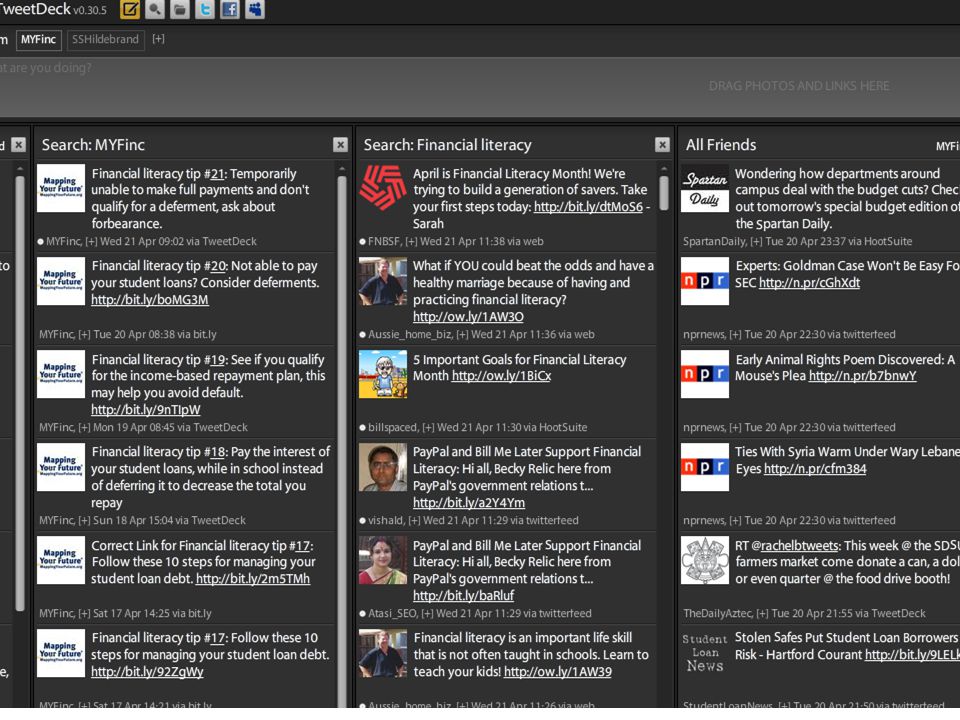Click the #18 link in tip 18
The image size is (960, 720).
point(215,452)
